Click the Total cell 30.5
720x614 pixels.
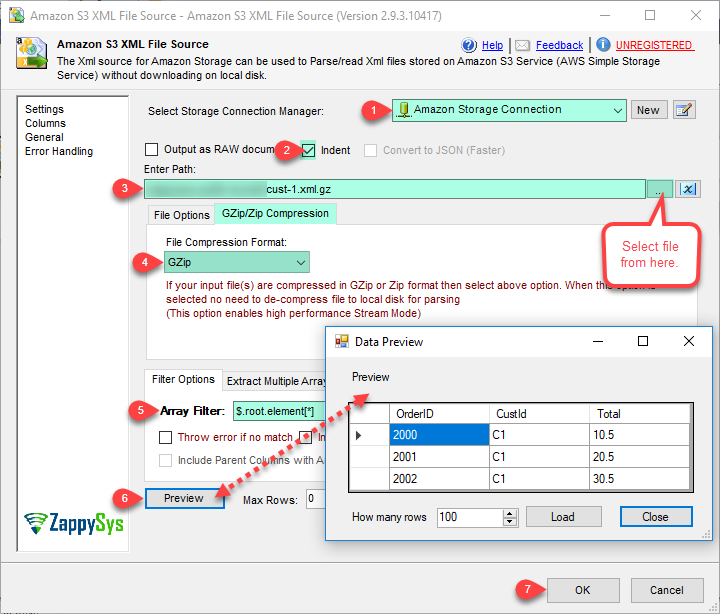640,479
